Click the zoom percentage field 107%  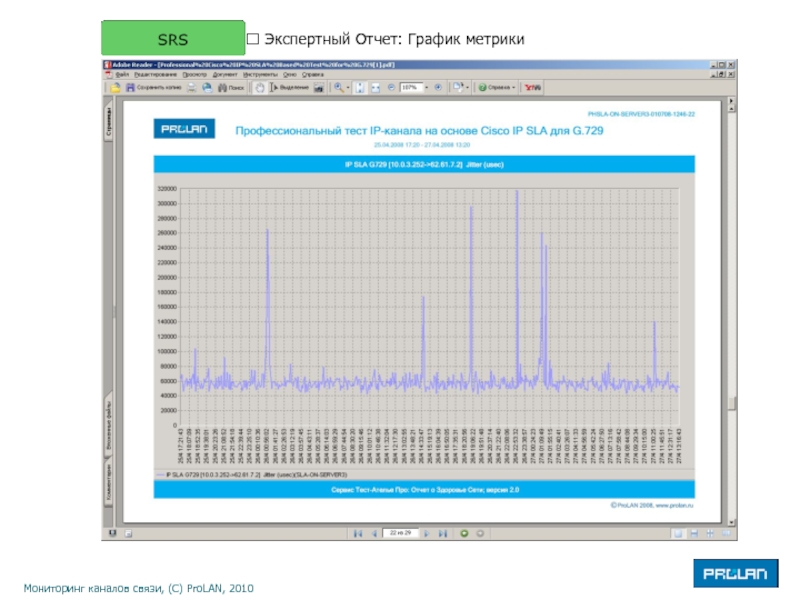pyautogui.click(x=410, y=88)
